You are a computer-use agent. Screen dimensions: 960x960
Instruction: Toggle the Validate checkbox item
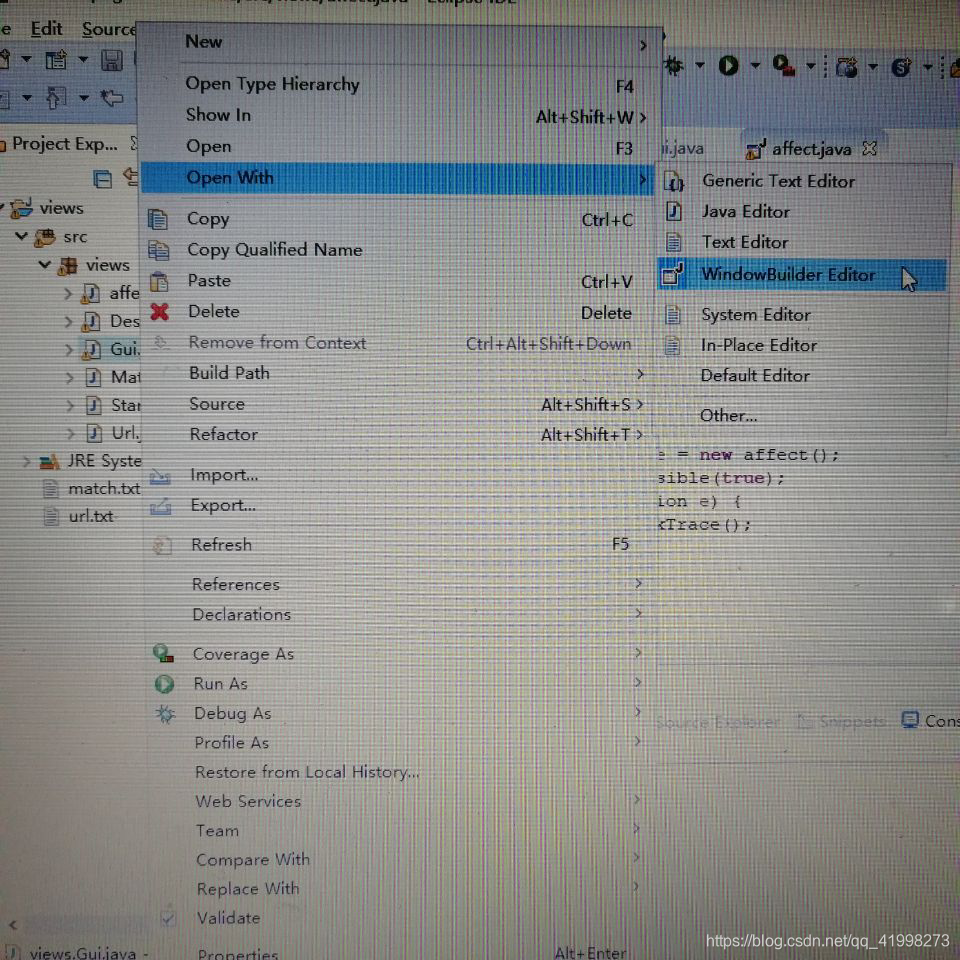[x=398, y=918]
